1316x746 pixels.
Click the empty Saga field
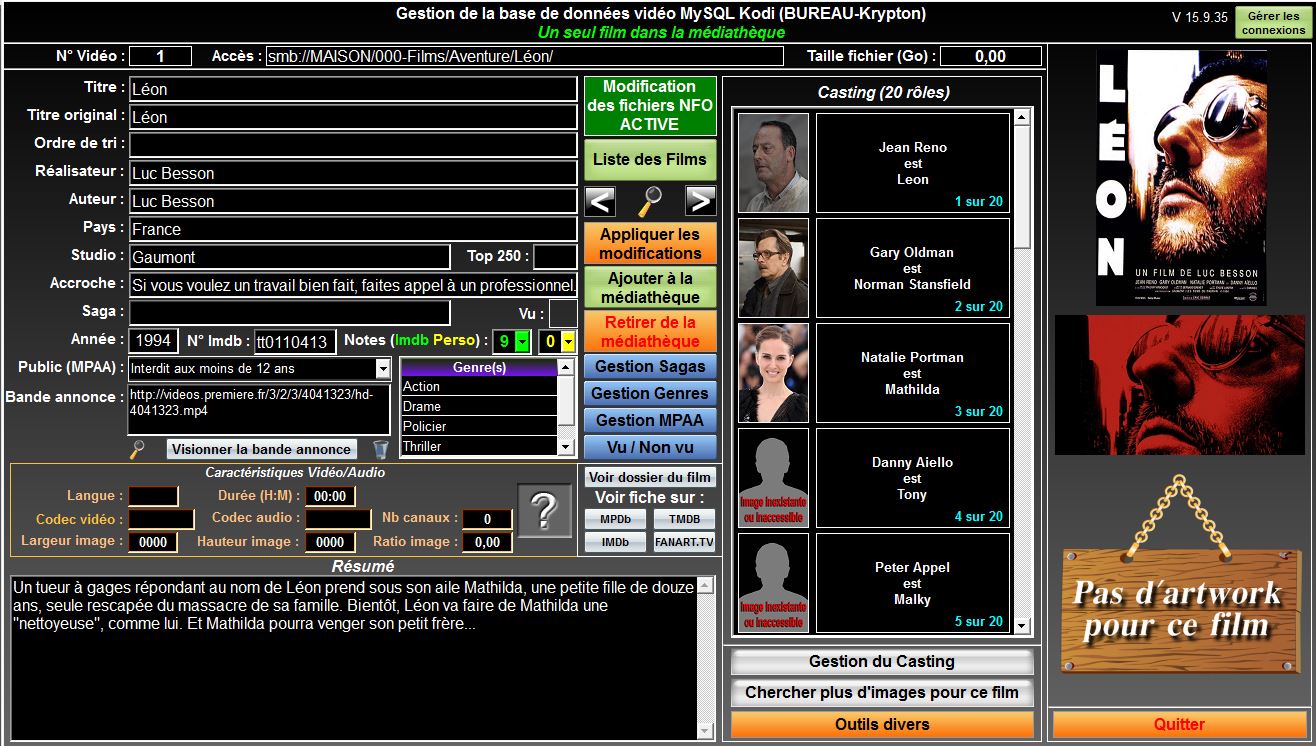pyautogui.click(x=290, y=313)
